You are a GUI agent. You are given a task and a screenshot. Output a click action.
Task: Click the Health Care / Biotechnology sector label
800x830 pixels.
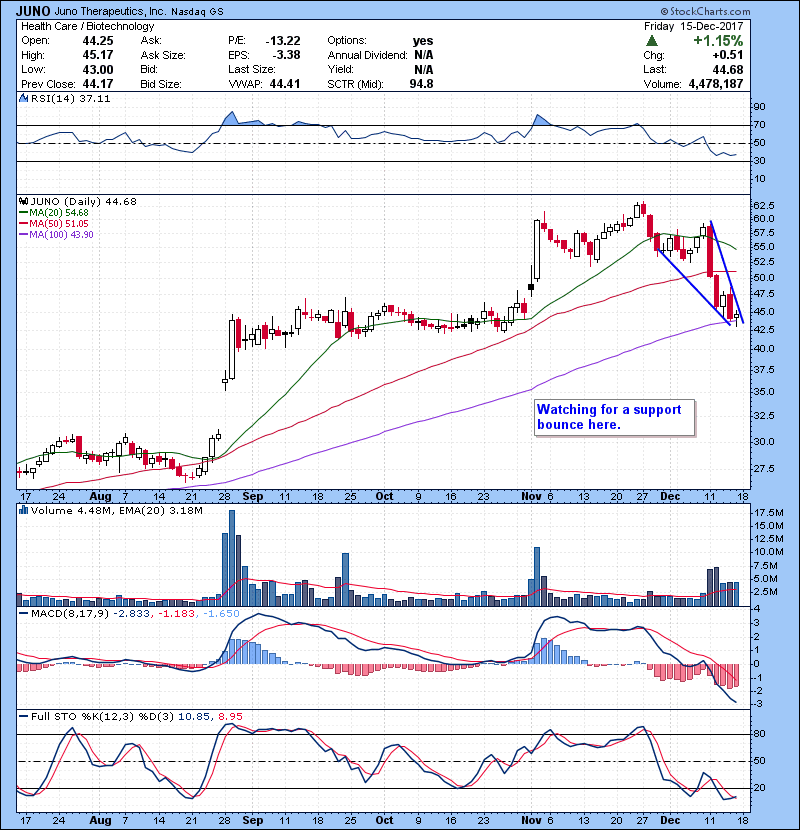88,26
